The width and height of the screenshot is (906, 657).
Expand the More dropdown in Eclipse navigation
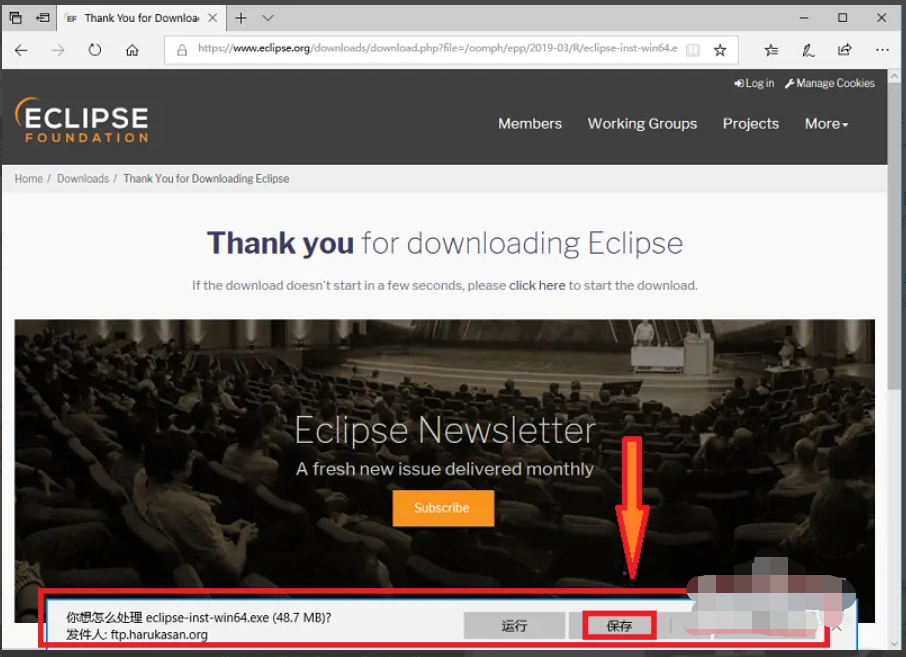pyautogui.click(x=826, y=124)
